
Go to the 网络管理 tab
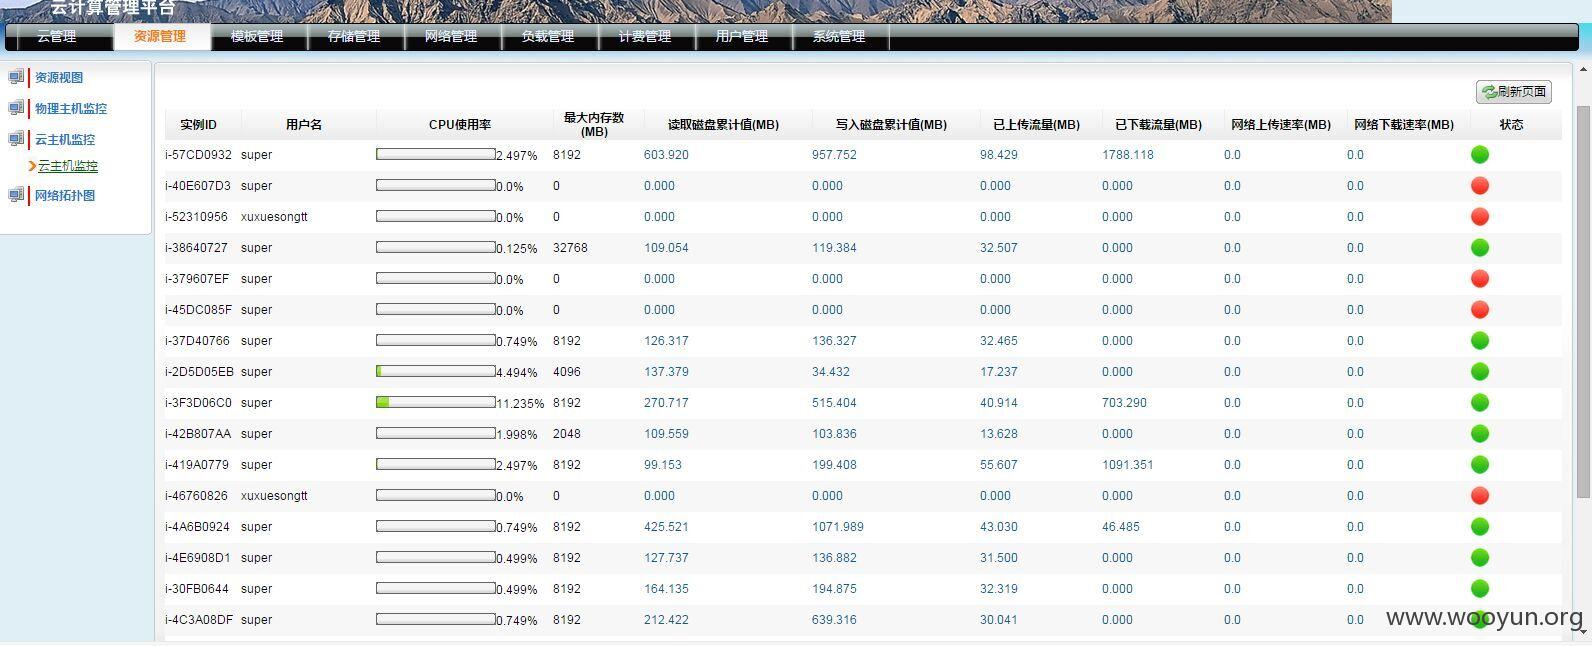tap(451, 36)
